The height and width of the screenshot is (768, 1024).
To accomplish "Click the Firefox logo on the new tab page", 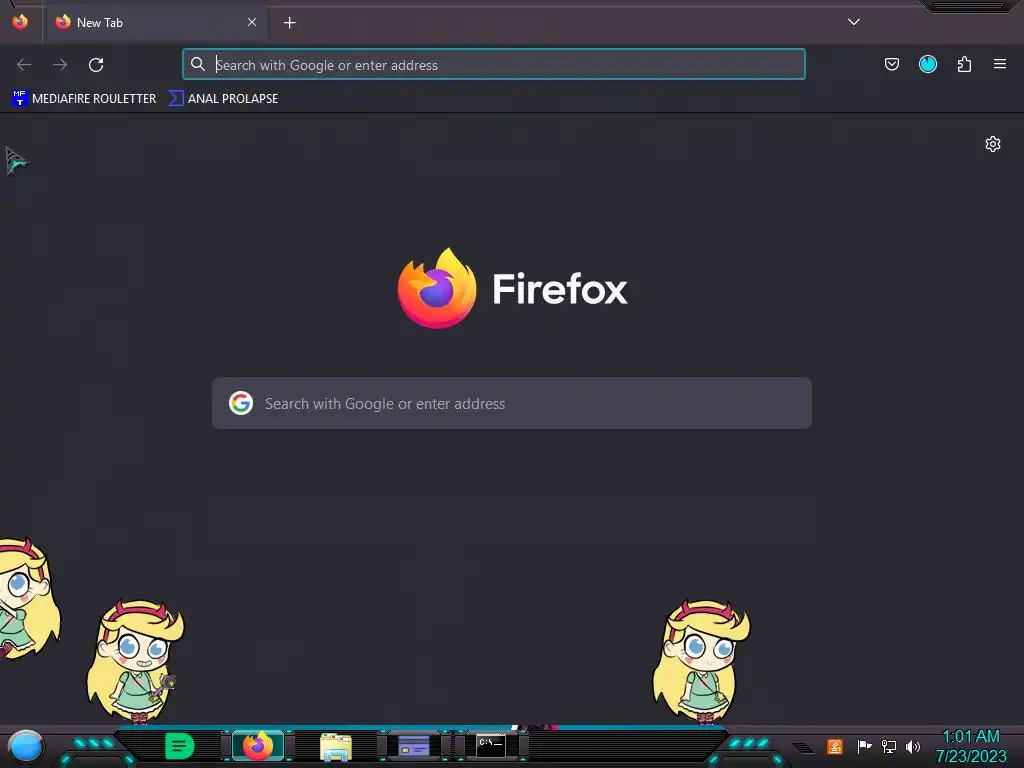I will pyautogui.click(x=437, y=288).
